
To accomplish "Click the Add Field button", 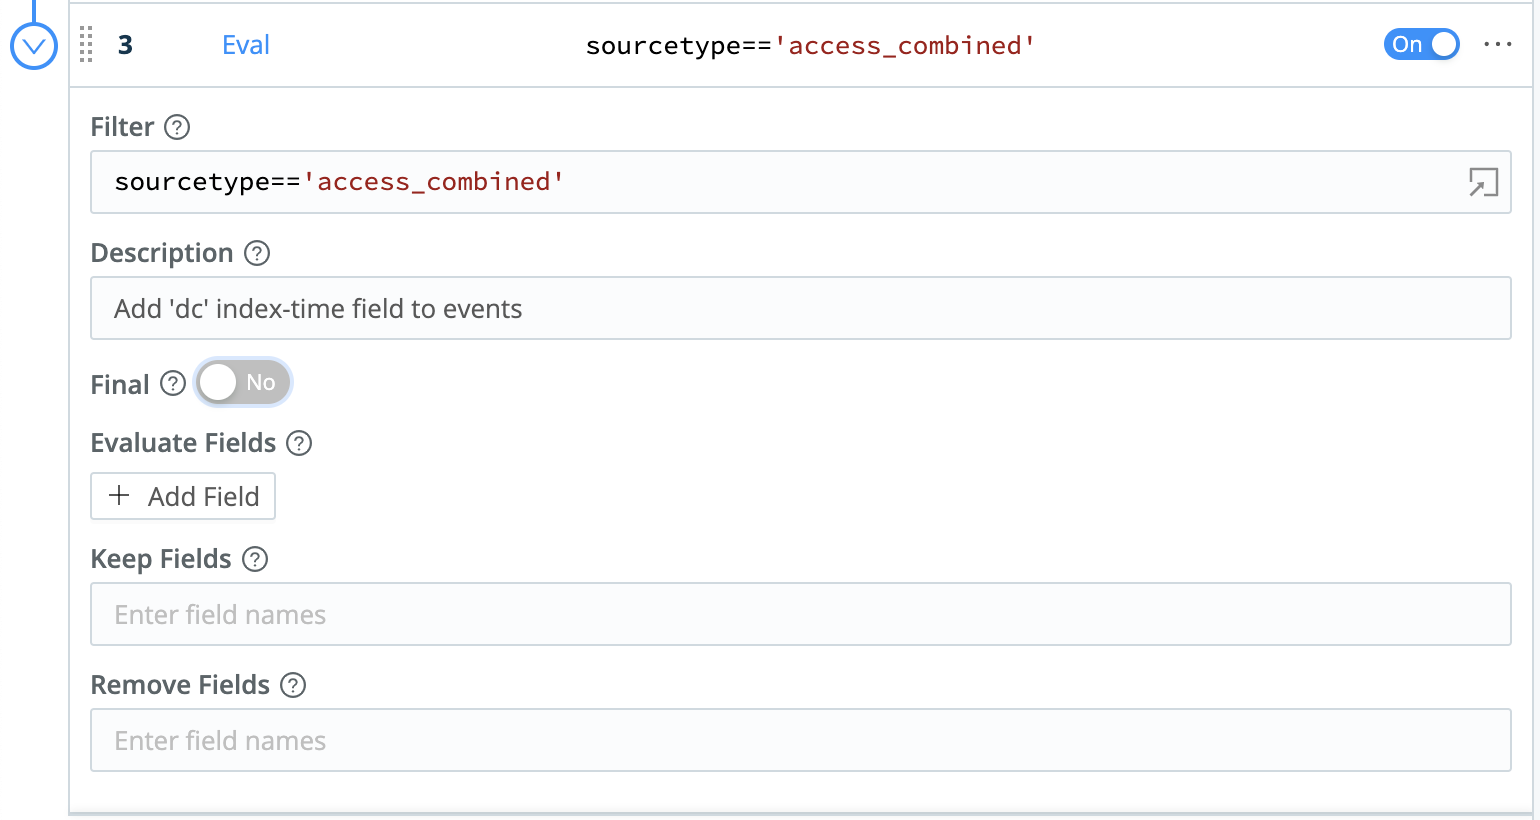I will pyautogui.click(x=182, y=496).
